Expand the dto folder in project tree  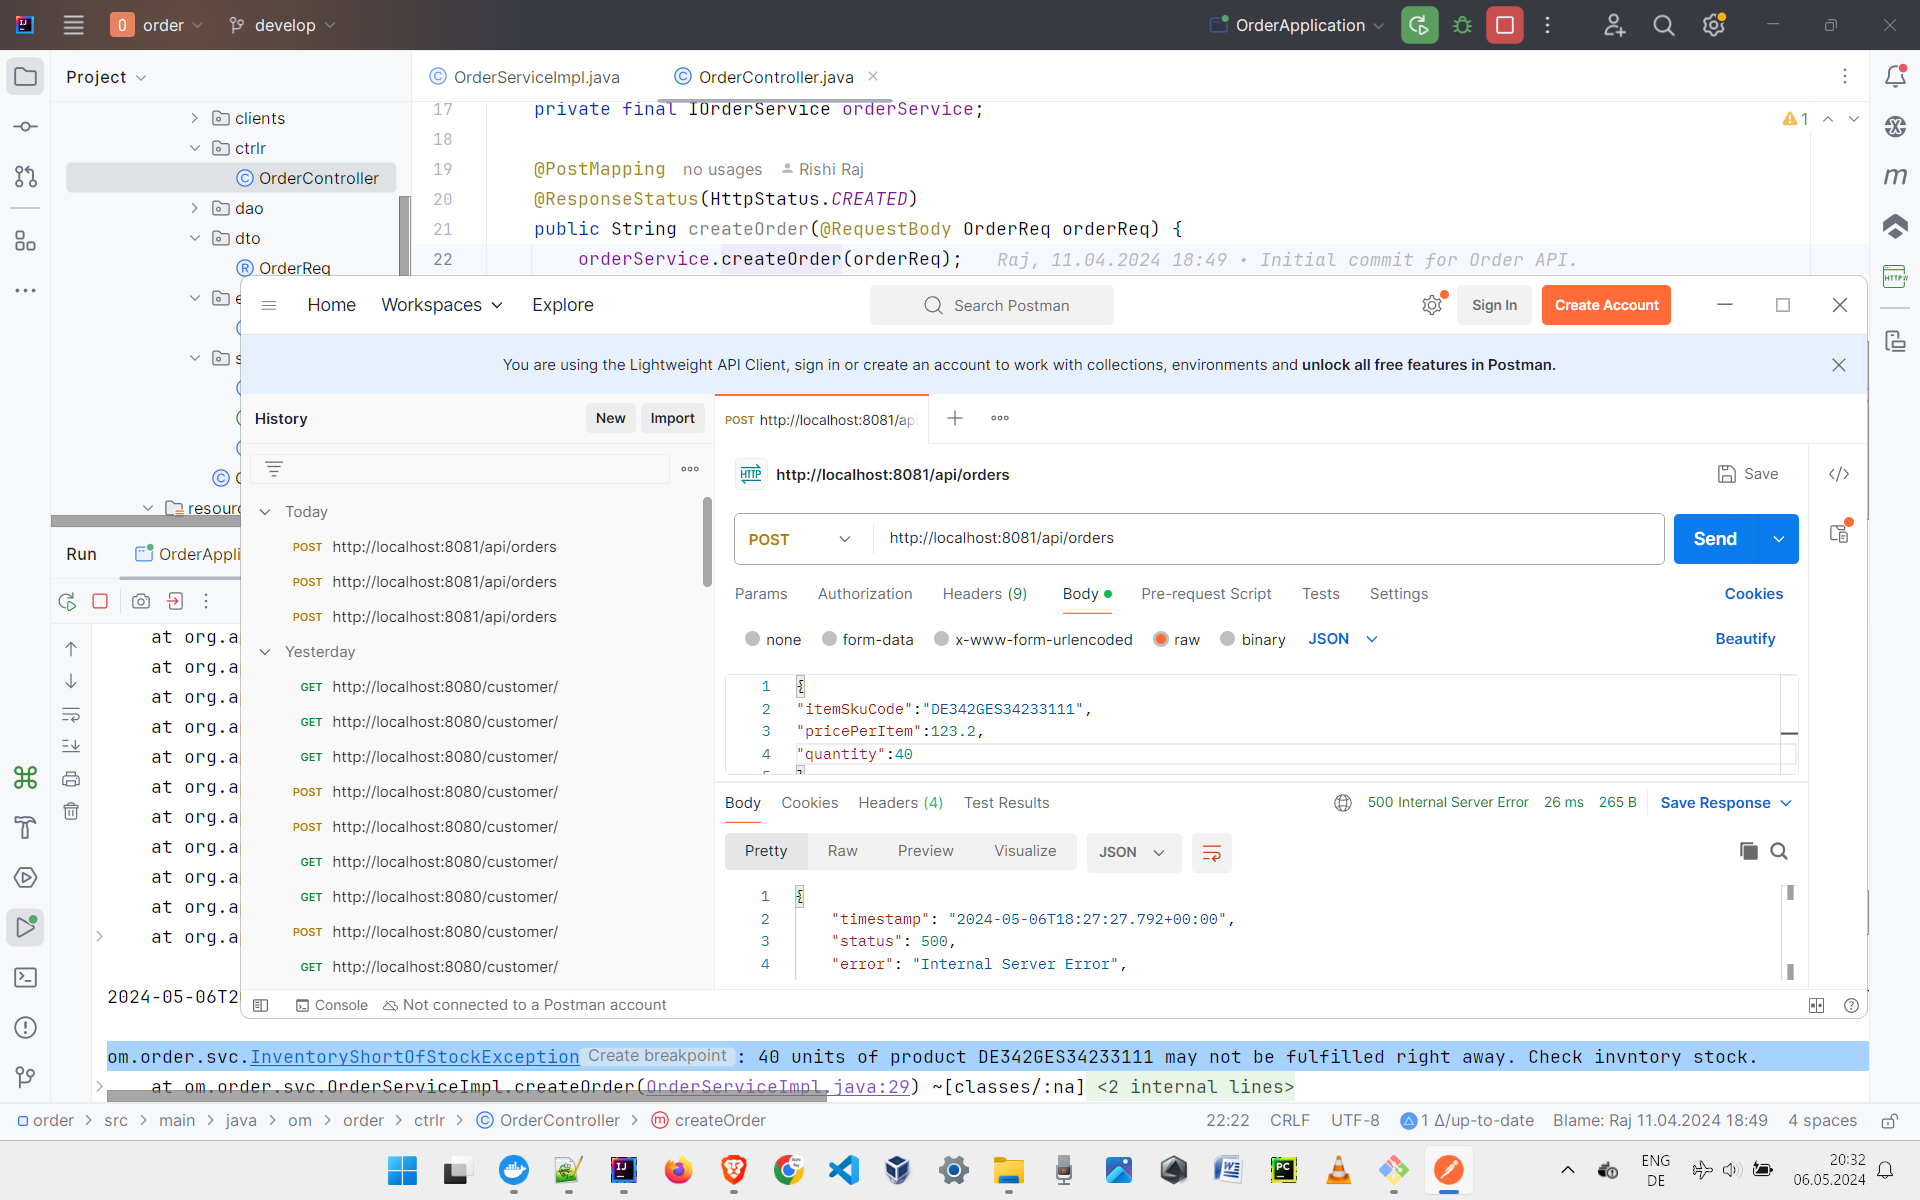pos(195,238)
